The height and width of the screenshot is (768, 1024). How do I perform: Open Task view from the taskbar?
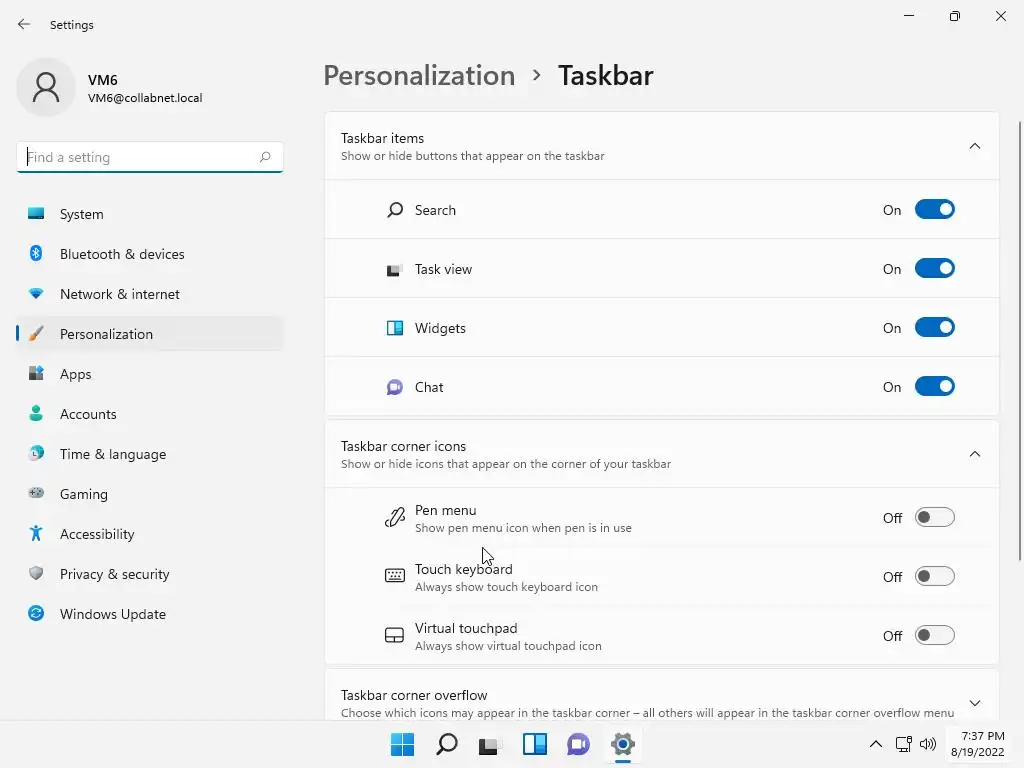pyautogui.click(x=490, y=745)
